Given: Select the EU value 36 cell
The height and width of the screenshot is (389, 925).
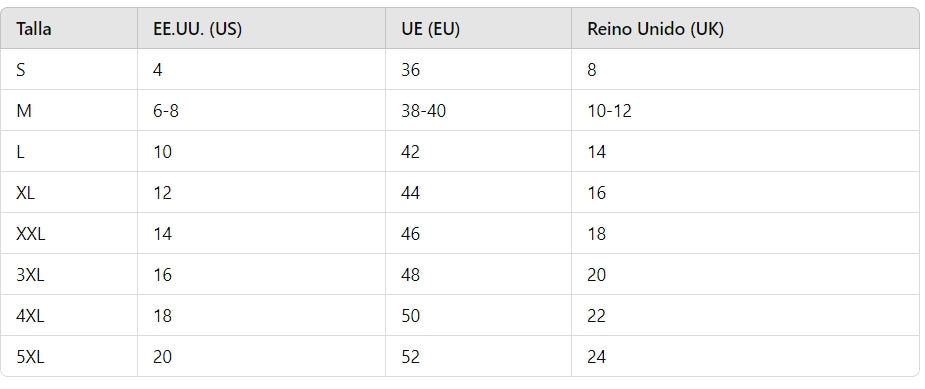Looking at the screenshot, I should (478, 69).
